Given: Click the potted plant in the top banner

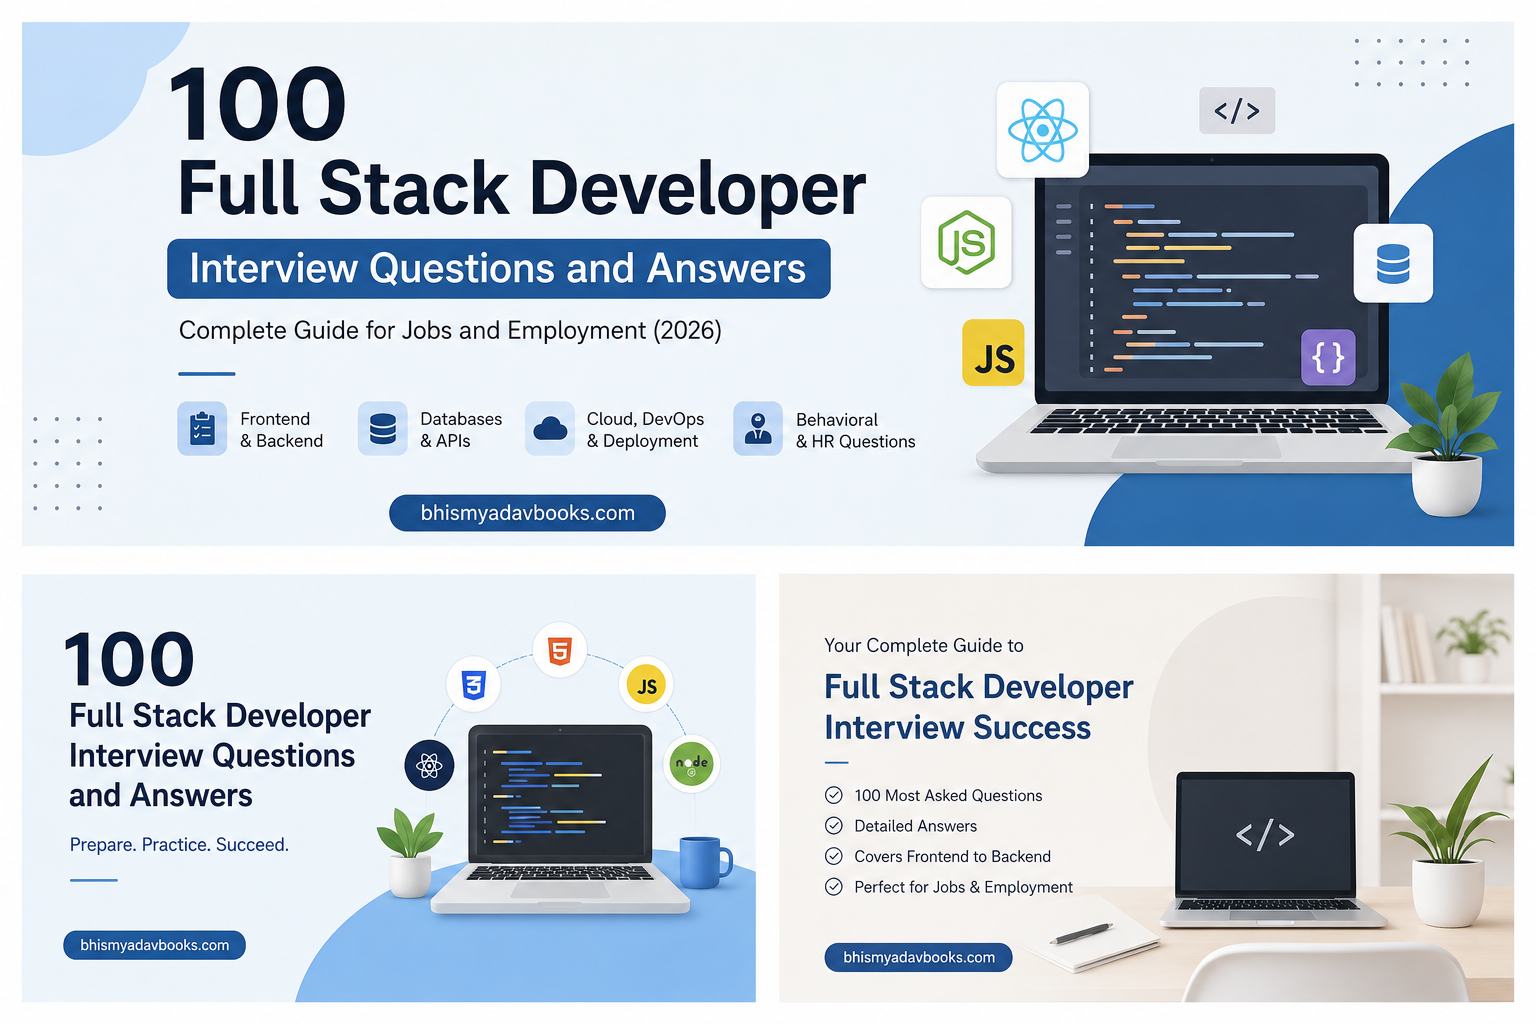Looking at the screenshot, I should 1446,435.
